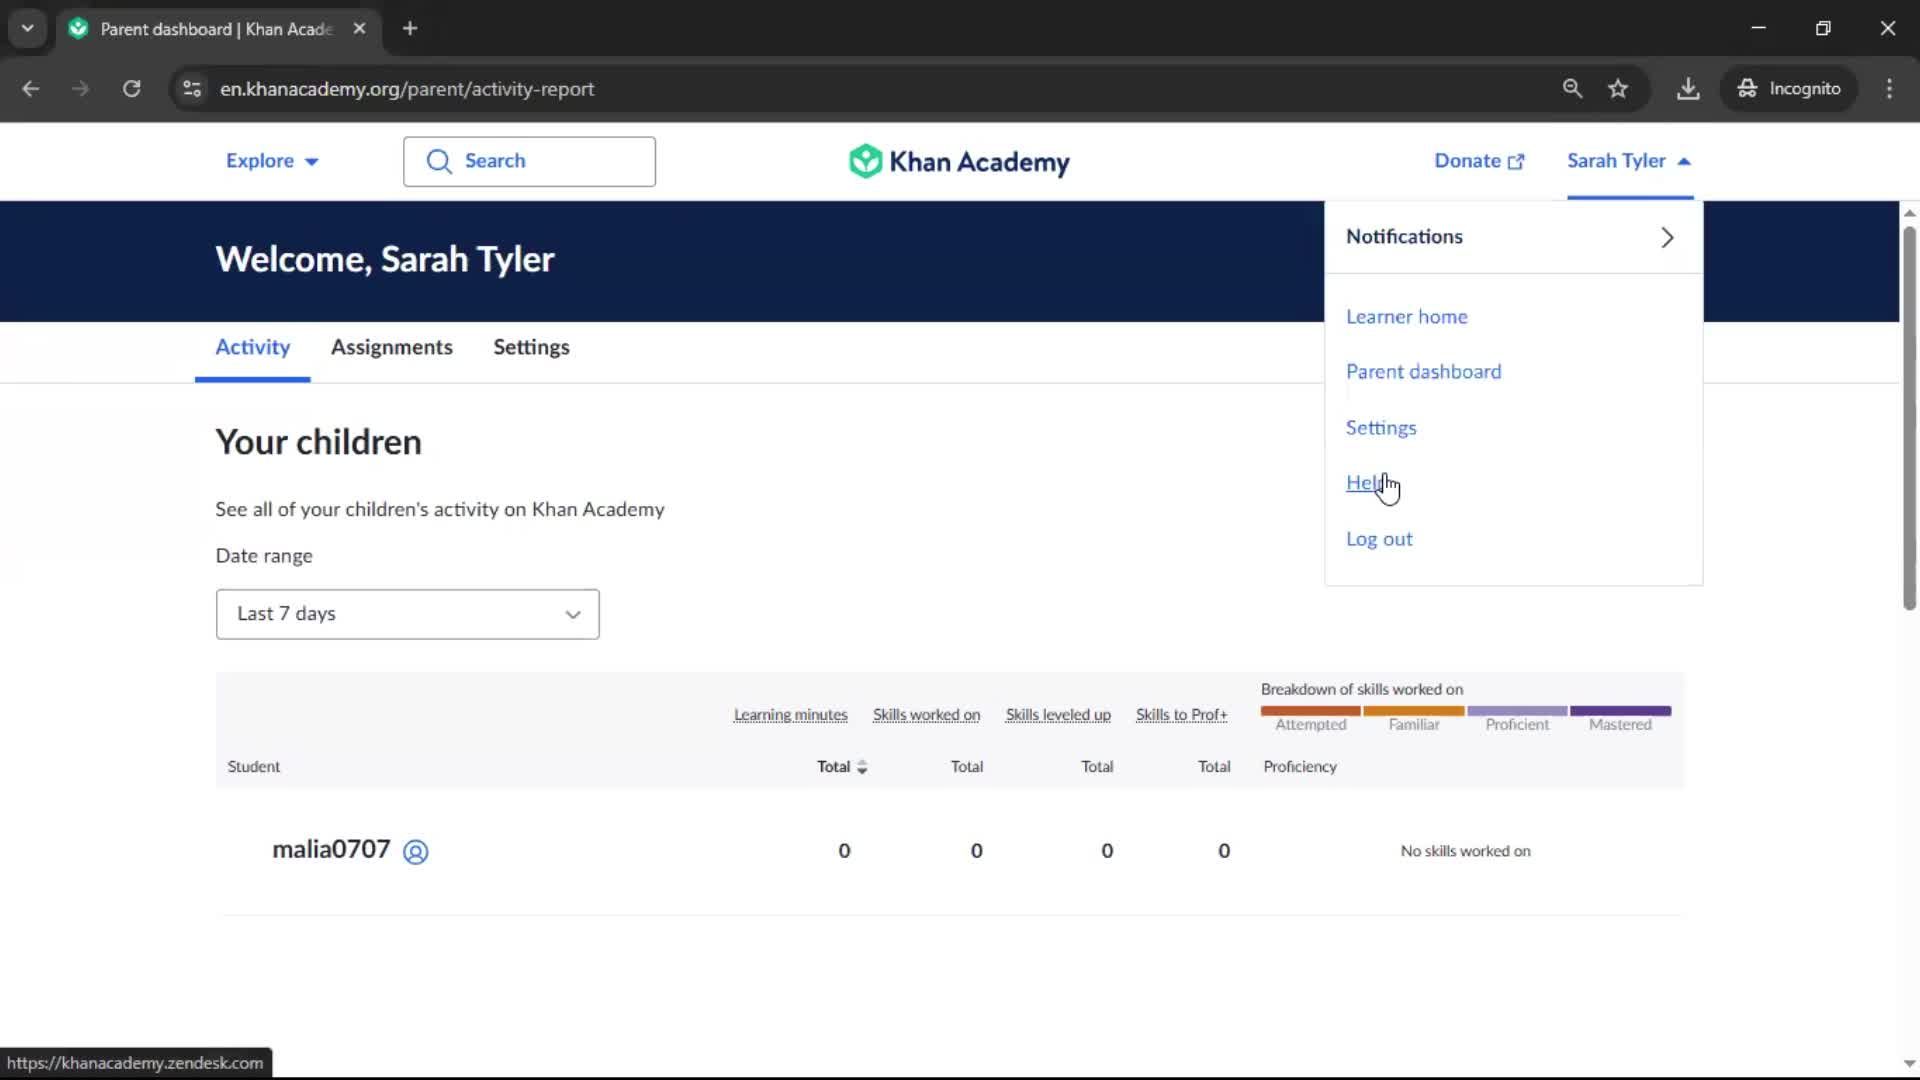This screenshot has width=1920, height=1080.
Task: Choose Log out from the account menu
Action: (x=1379, y=539)
